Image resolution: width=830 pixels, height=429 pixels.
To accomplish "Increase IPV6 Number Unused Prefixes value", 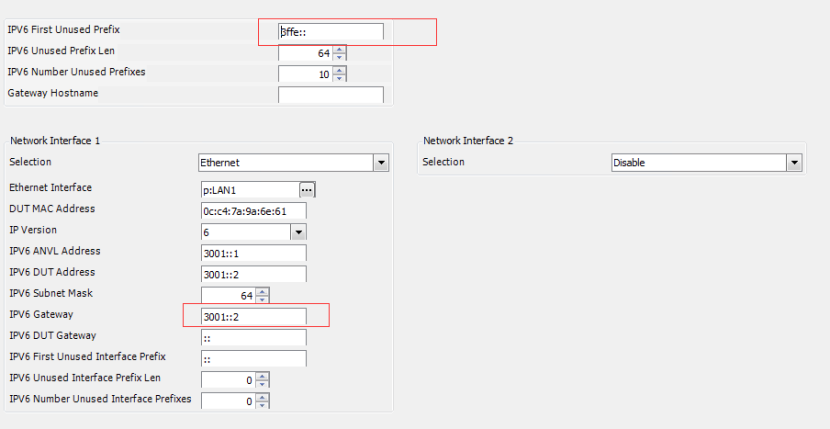I will [x=340, y=70].
